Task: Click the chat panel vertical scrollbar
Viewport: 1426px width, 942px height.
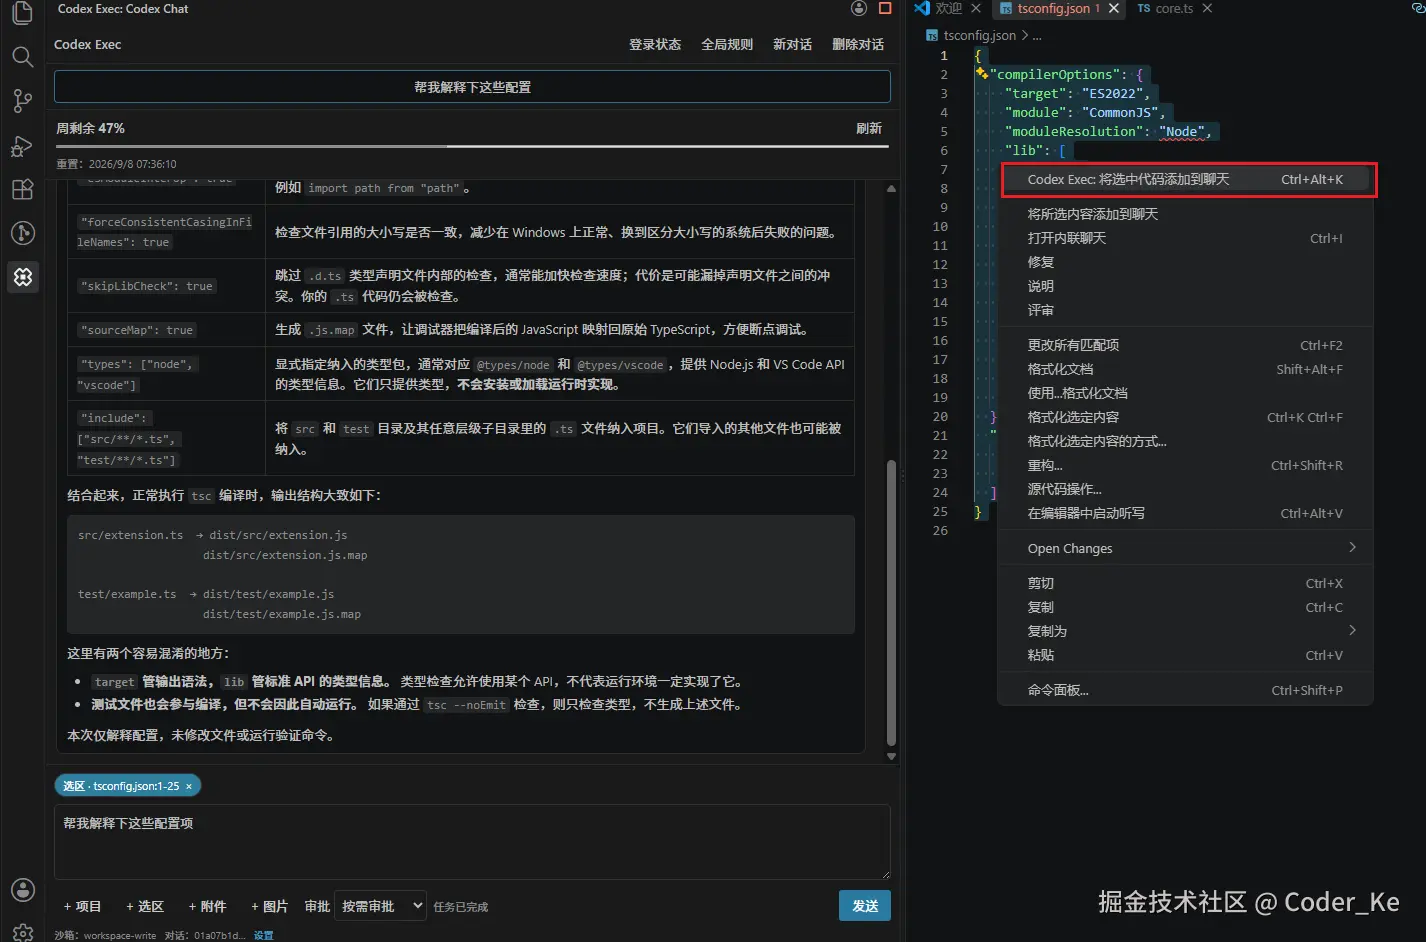Action: [x=891, y=603]
